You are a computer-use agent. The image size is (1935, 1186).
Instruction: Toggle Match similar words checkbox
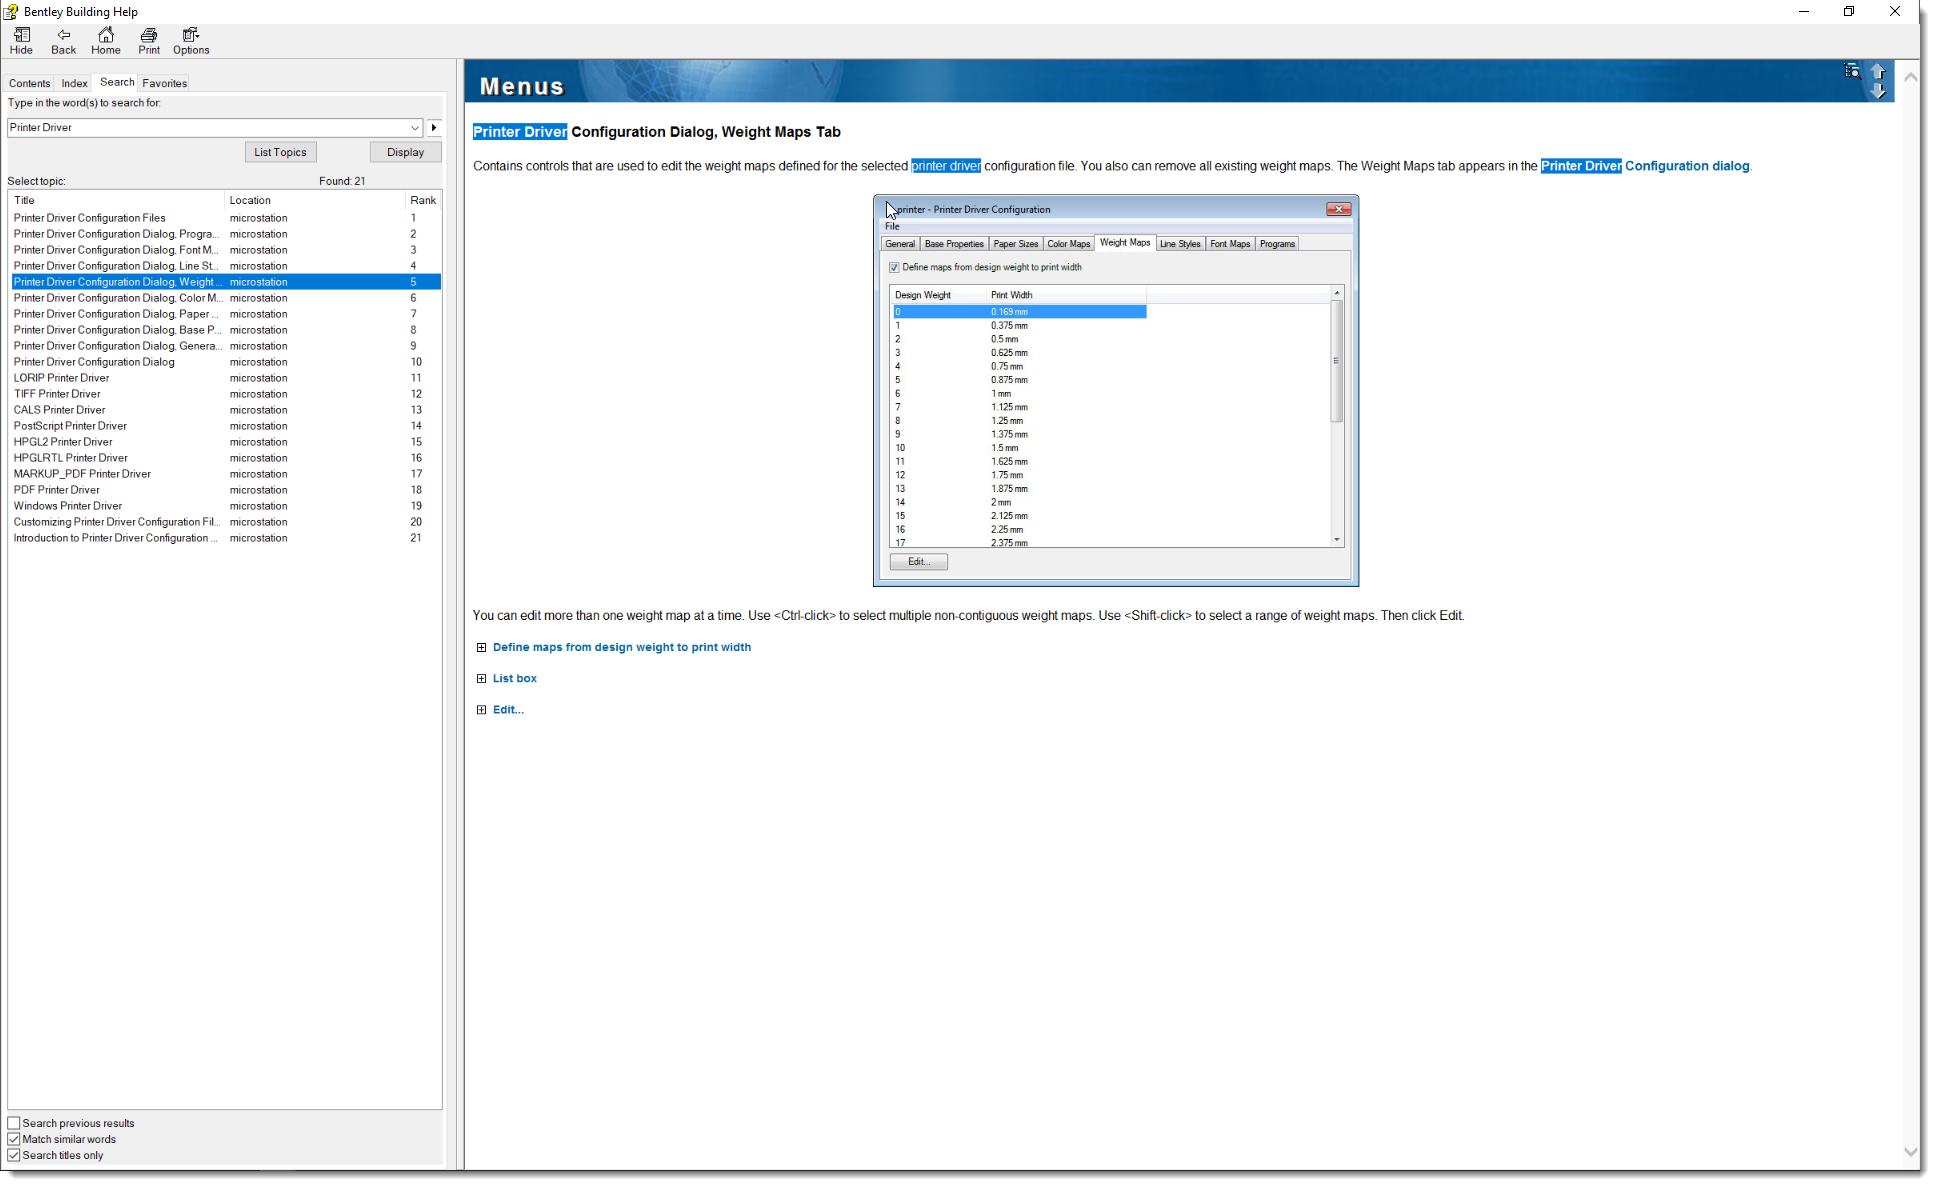[14, 1139]
